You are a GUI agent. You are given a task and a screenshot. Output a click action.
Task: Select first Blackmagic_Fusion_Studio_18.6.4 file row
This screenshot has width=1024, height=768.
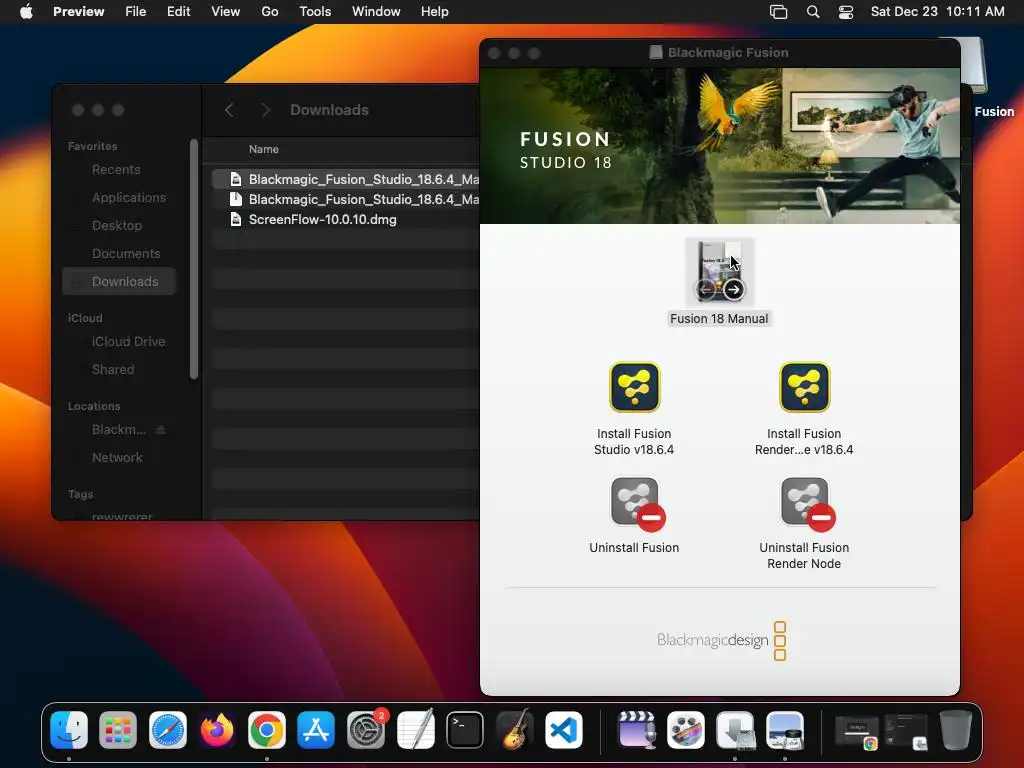pyautogui.click(x=346, y=179)
